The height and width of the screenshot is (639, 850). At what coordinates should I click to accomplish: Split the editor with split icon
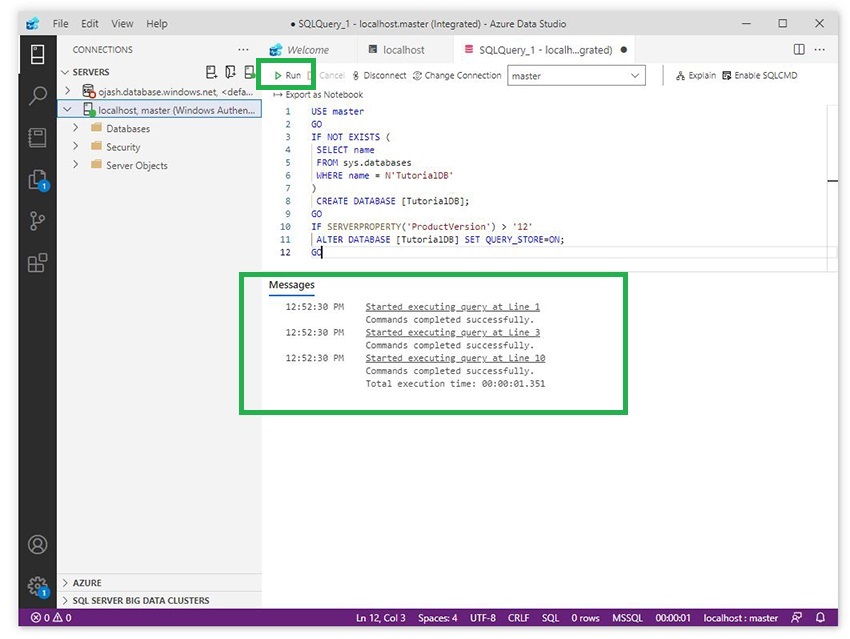[x=799, y=49]
